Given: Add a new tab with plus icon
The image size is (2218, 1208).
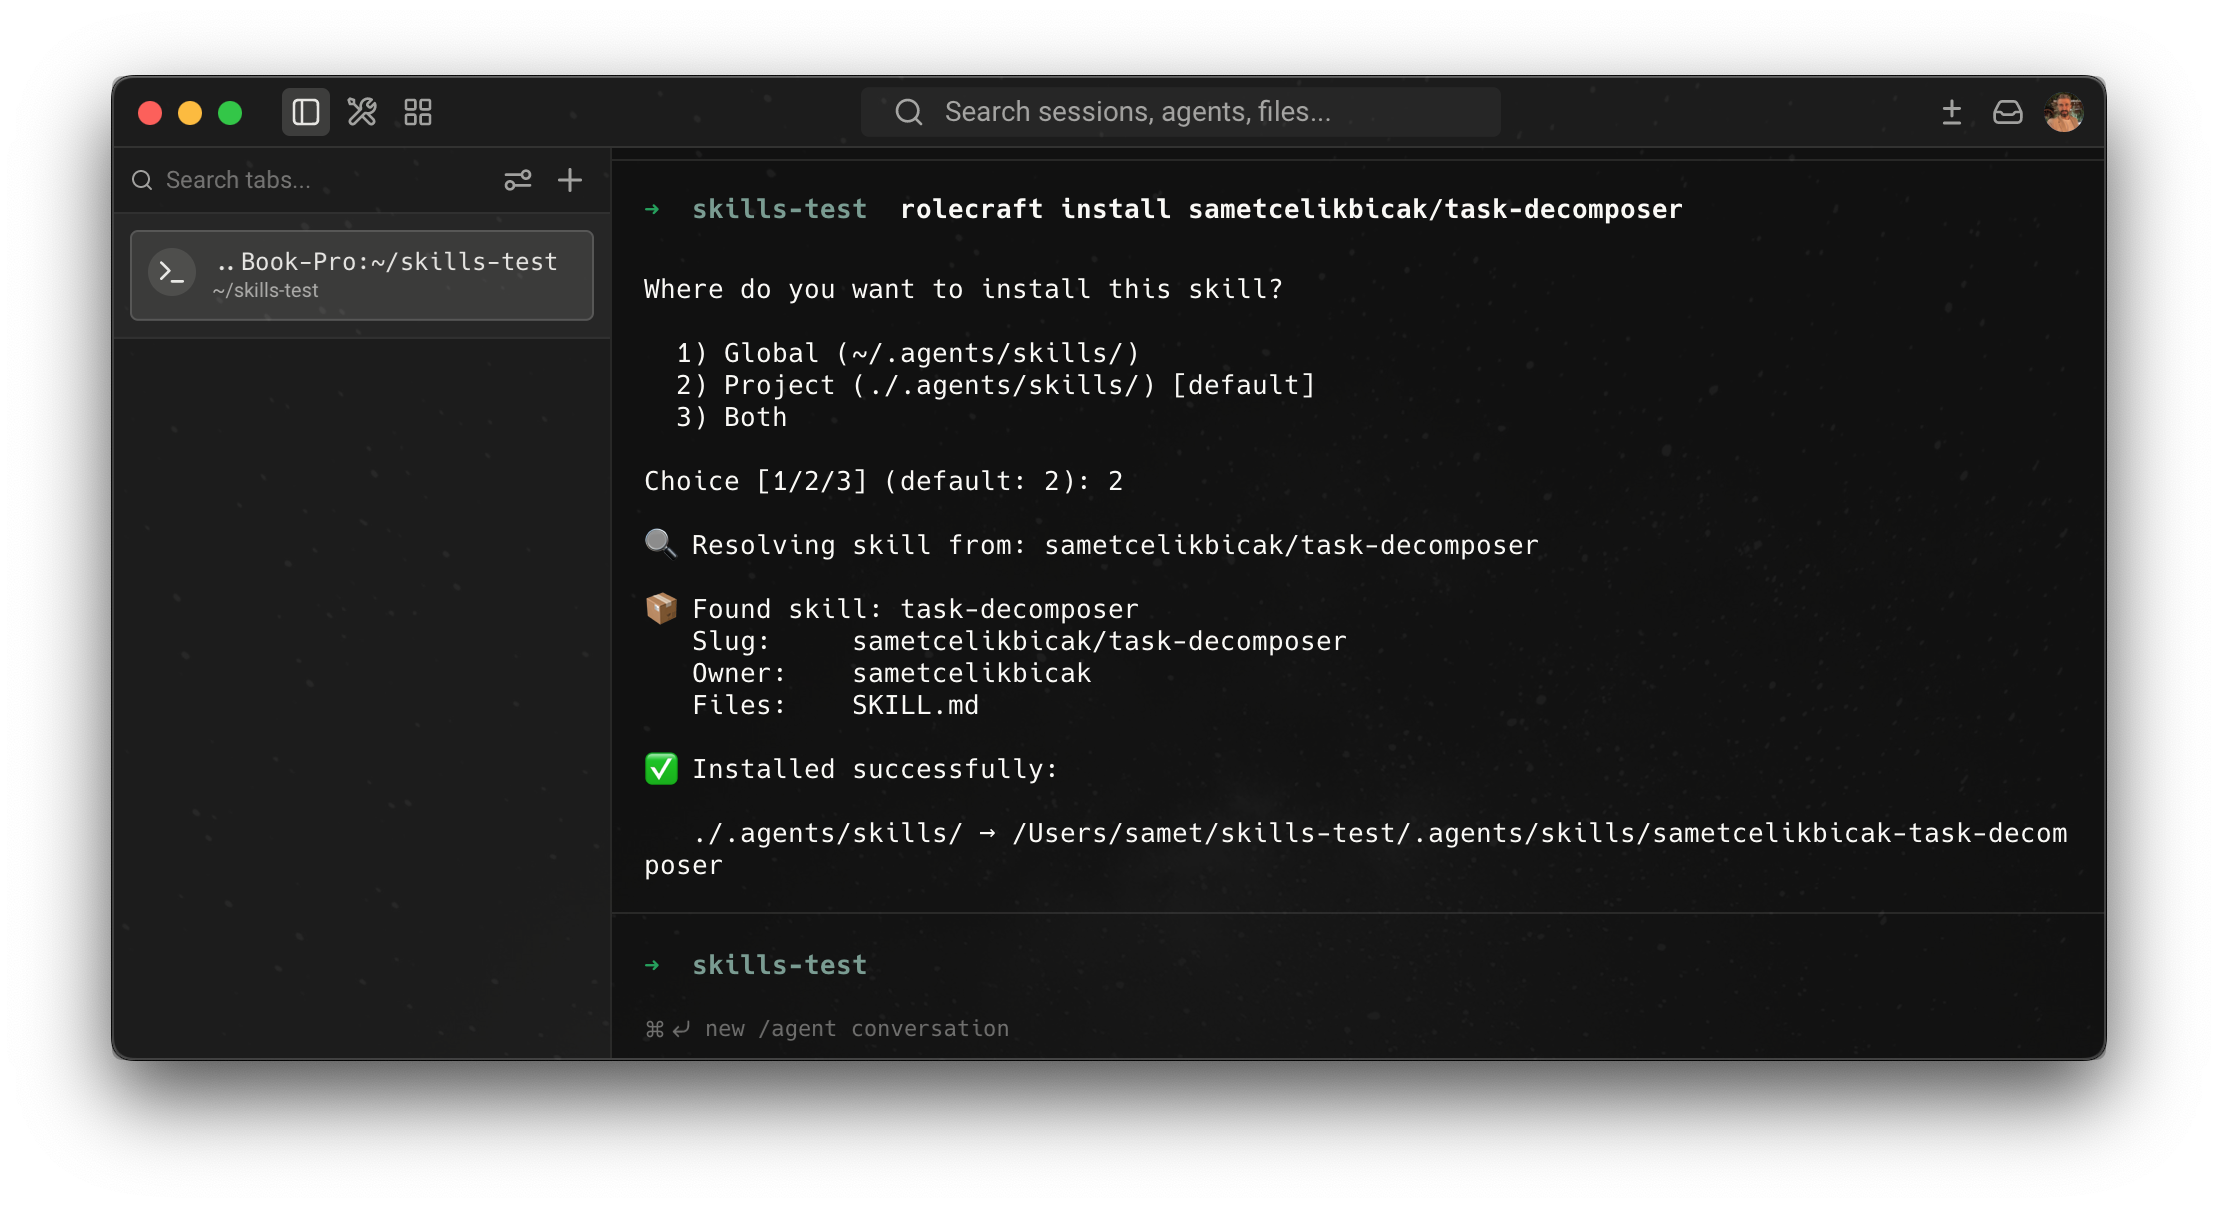Looking at the screenshot, I should (x=570, y=180).
